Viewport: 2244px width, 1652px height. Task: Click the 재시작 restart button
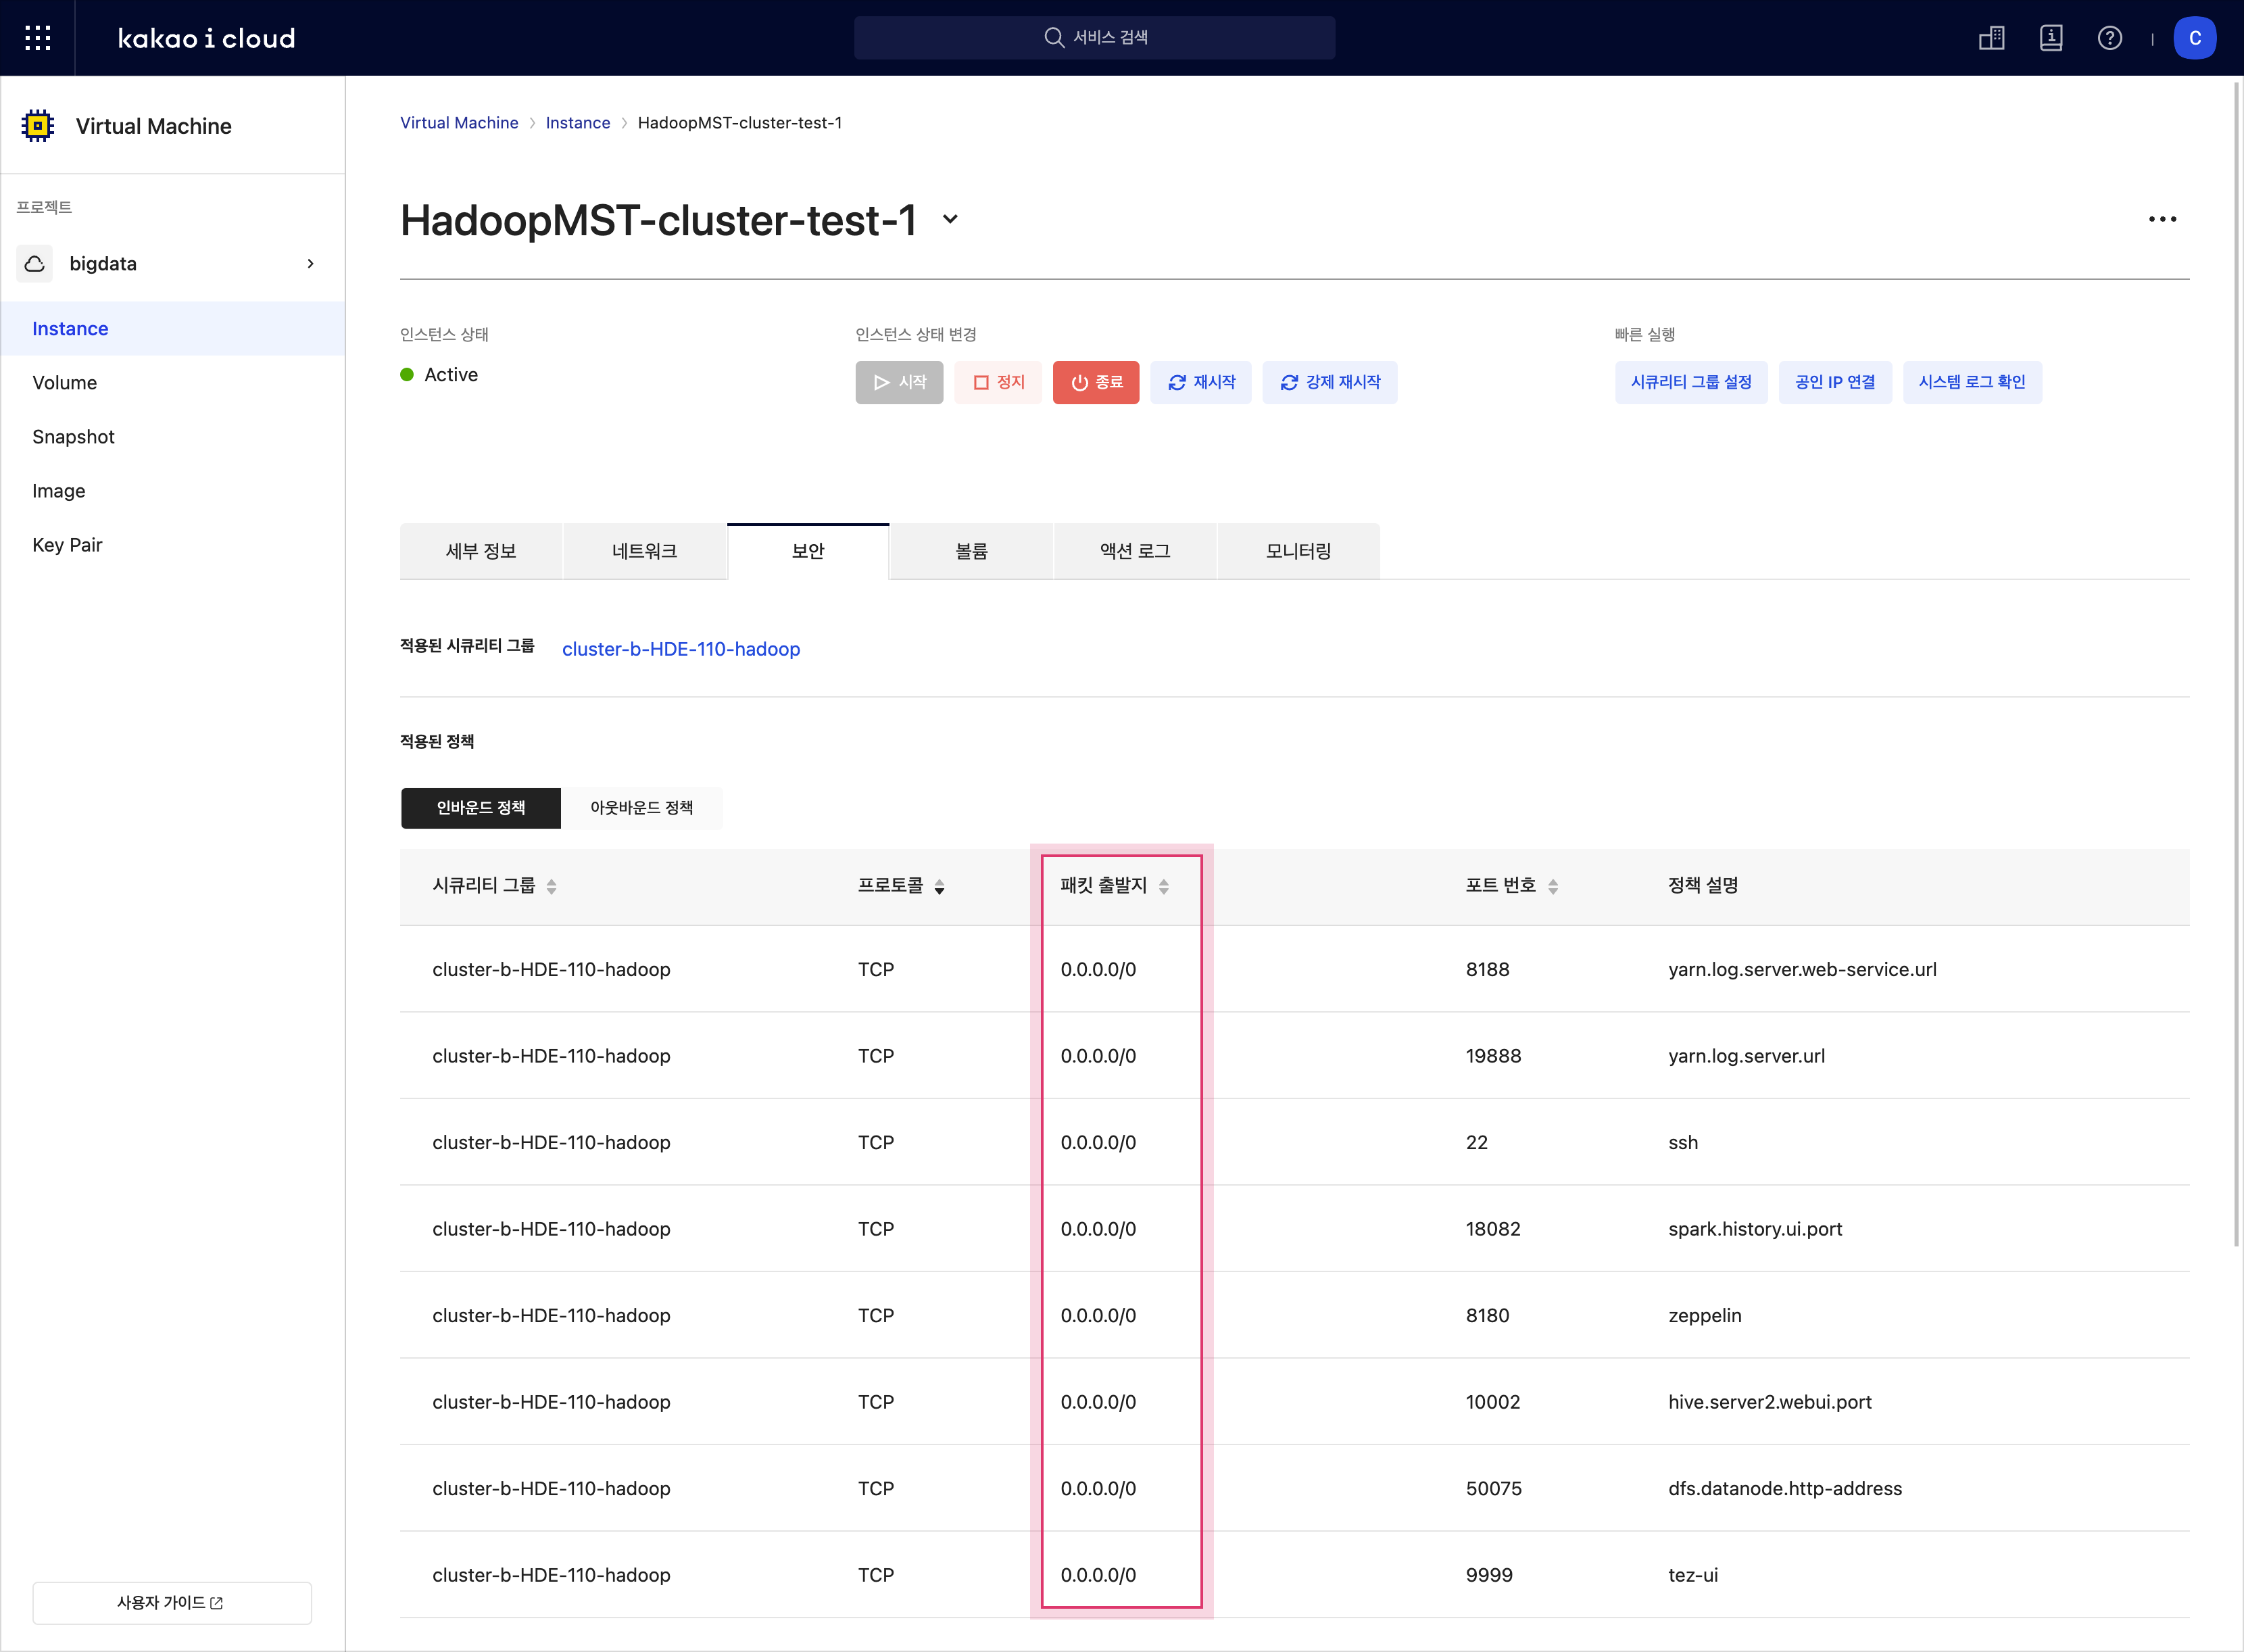coord(1201,383)
